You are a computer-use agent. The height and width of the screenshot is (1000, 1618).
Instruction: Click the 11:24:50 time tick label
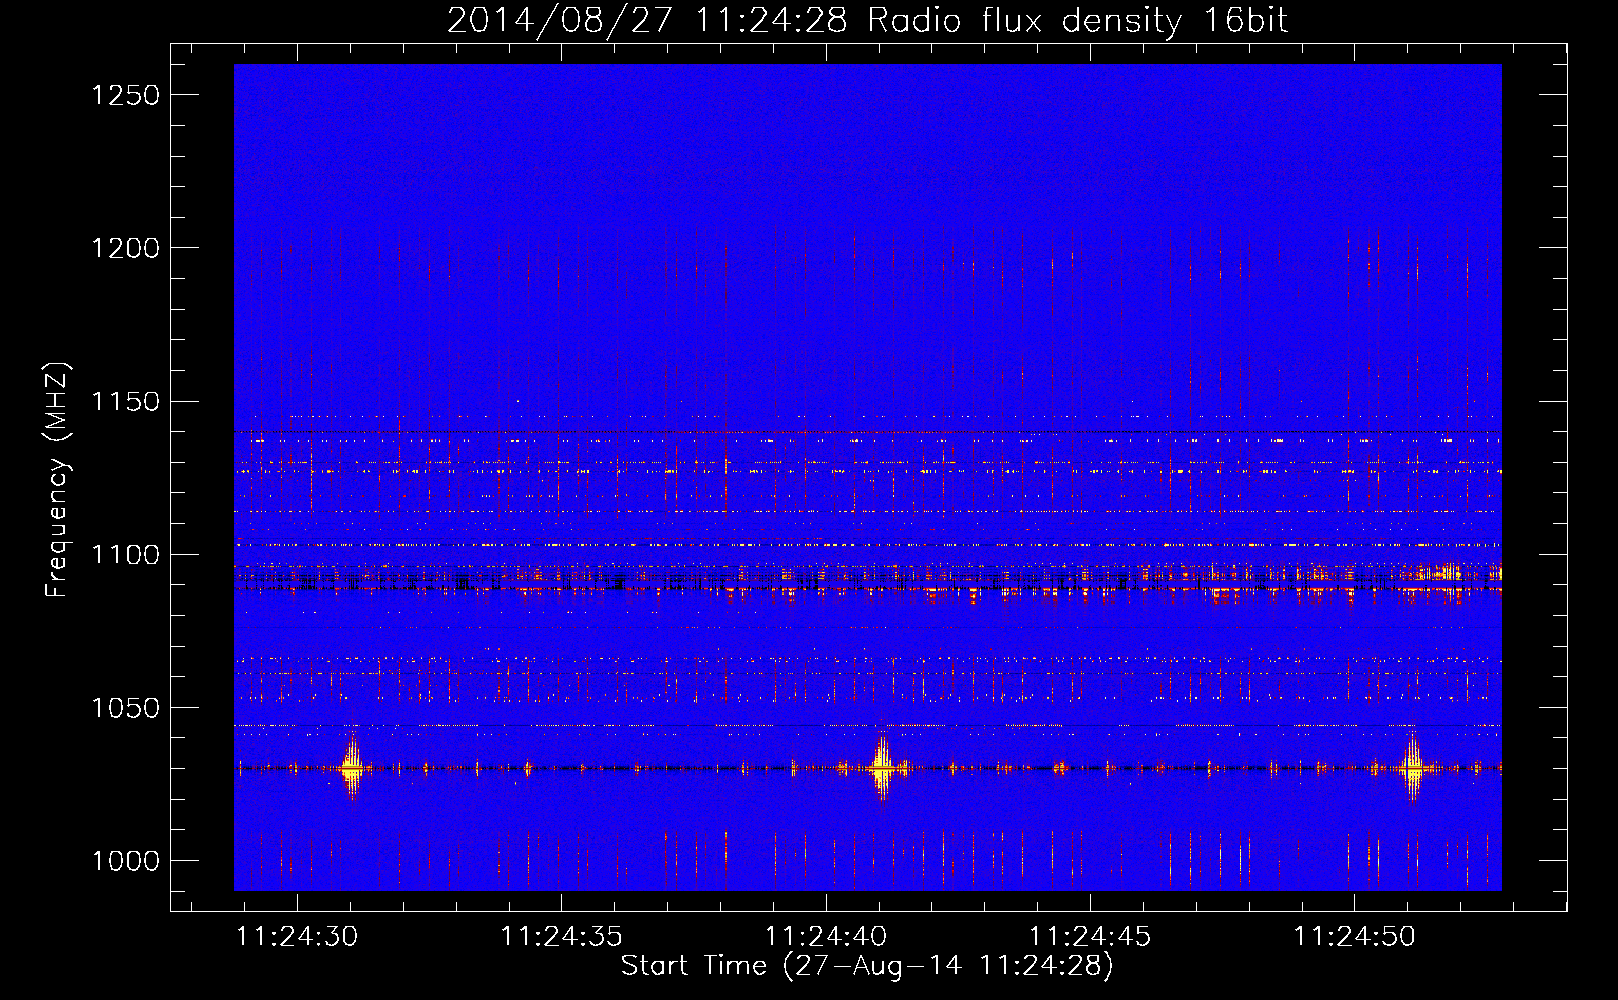(x=1355, y=937)
